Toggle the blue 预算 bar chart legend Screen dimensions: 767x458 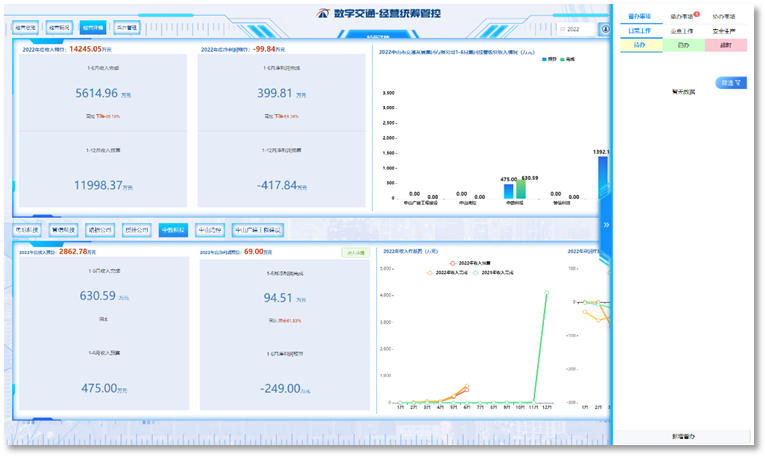[549, 59]
